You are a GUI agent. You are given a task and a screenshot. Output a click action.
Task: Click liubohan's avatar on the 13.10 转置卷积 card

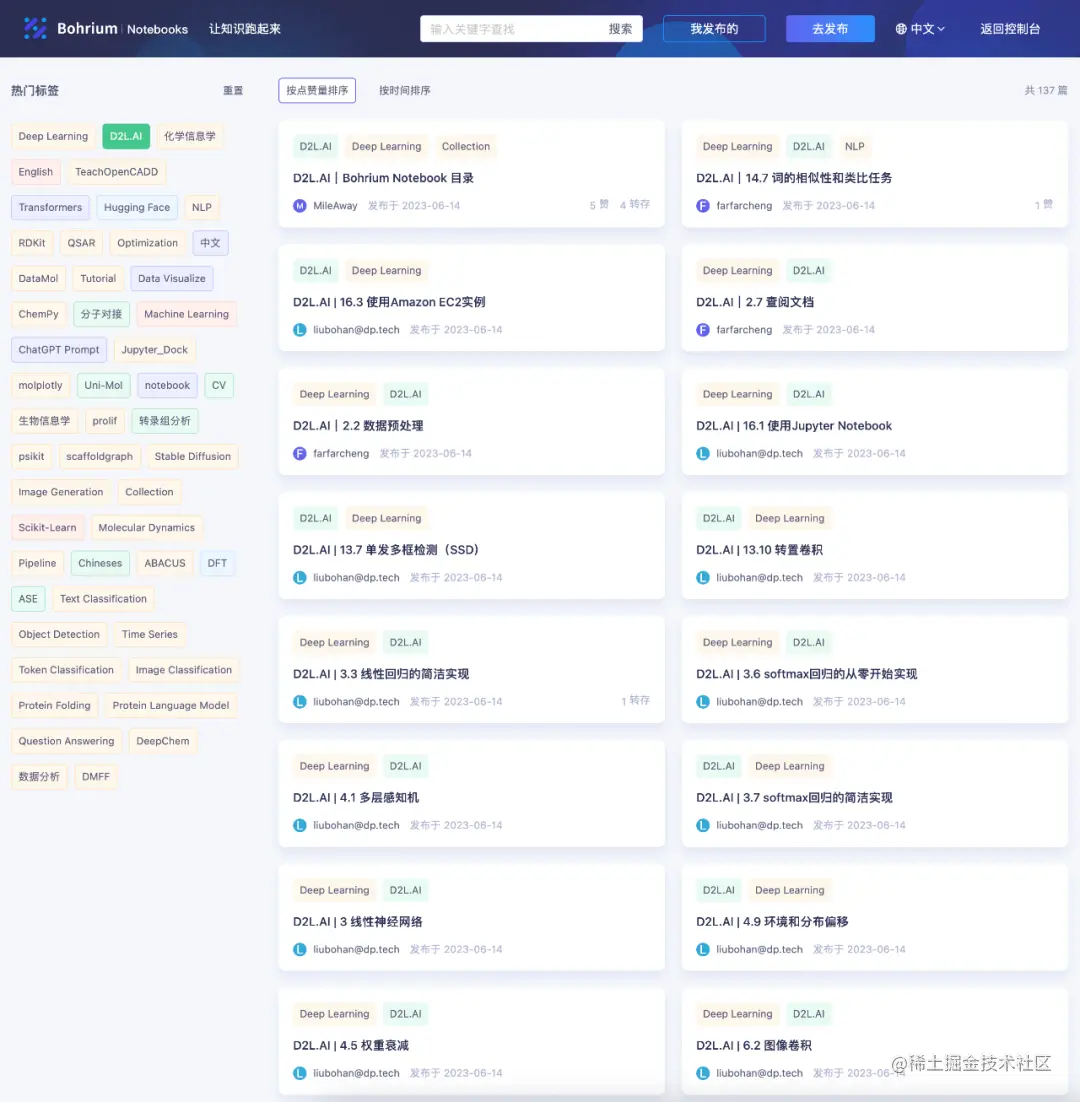coord(706,577)
